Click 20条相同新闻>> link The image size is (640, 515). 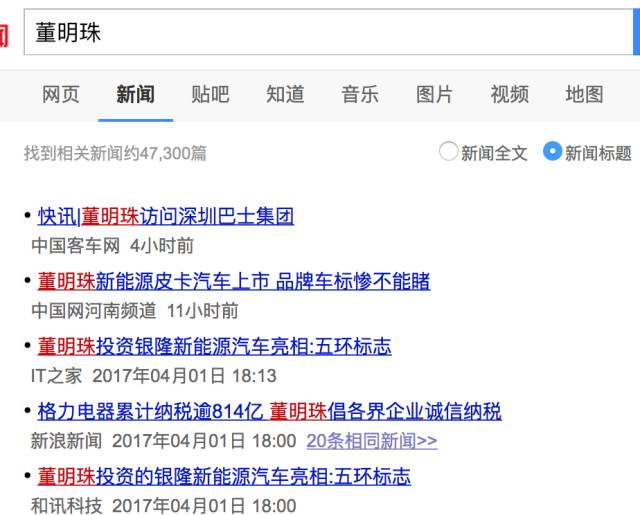[372, 441]
